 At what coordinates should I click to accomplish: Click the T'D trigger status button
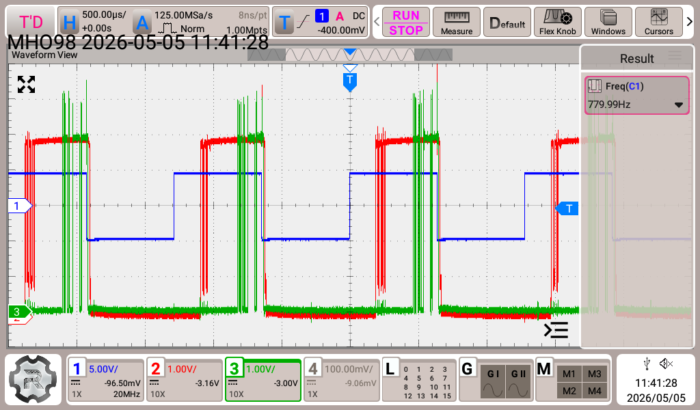coord(31,22)
